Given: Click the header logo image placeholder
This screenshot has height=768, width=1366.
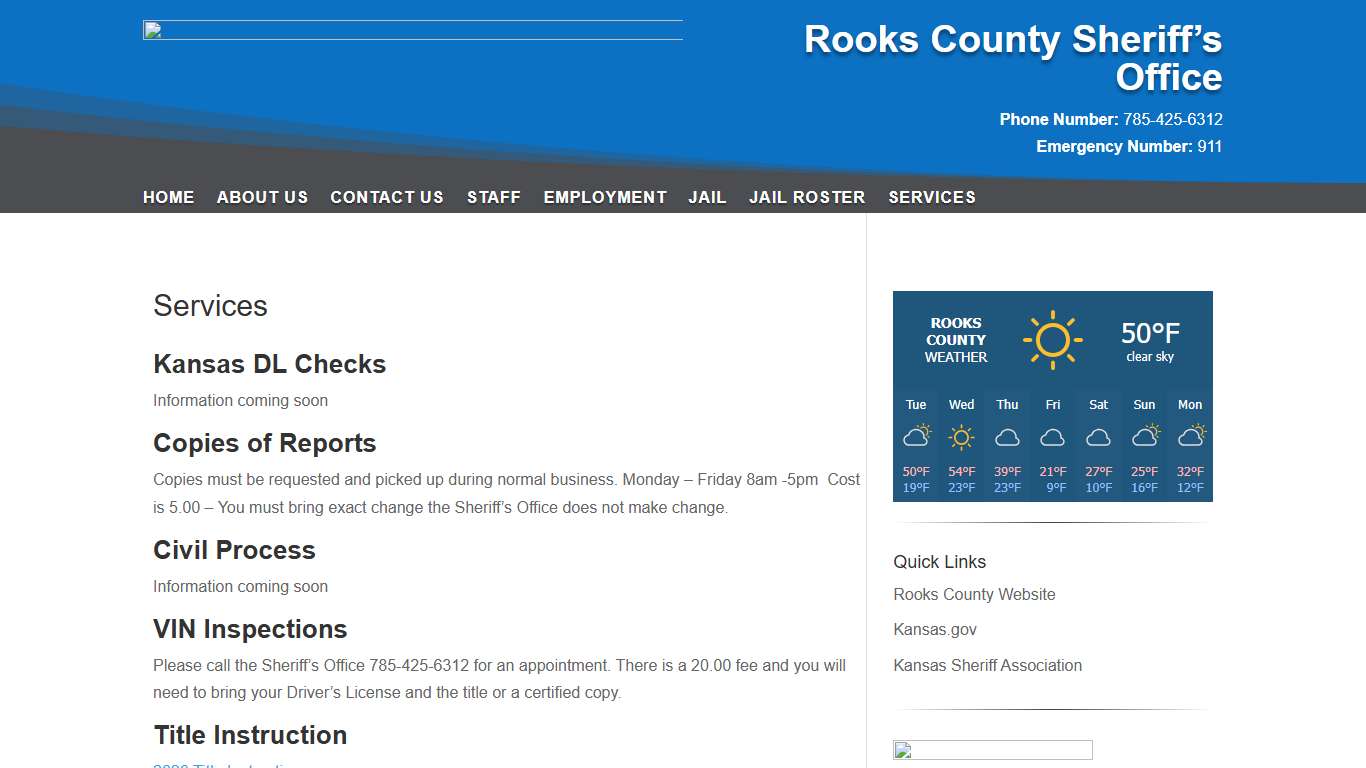Looking at the screenshot, I should [412, 29].
